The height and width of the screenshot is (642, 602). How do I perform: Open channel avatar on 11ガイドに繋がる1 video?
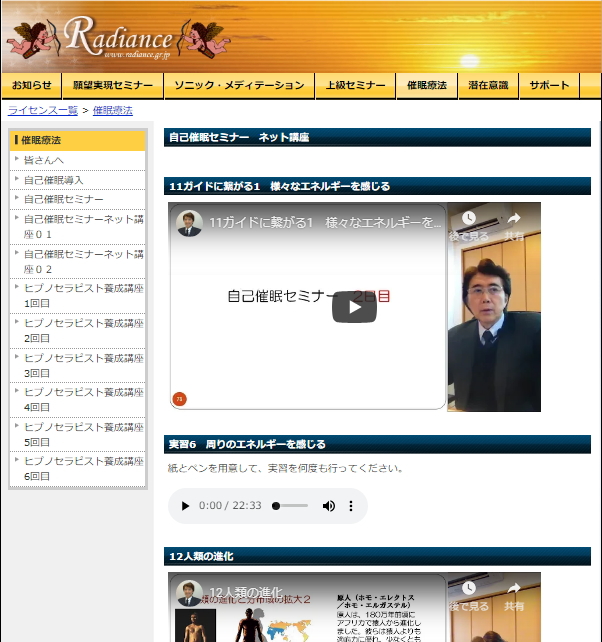coord(189,223)
